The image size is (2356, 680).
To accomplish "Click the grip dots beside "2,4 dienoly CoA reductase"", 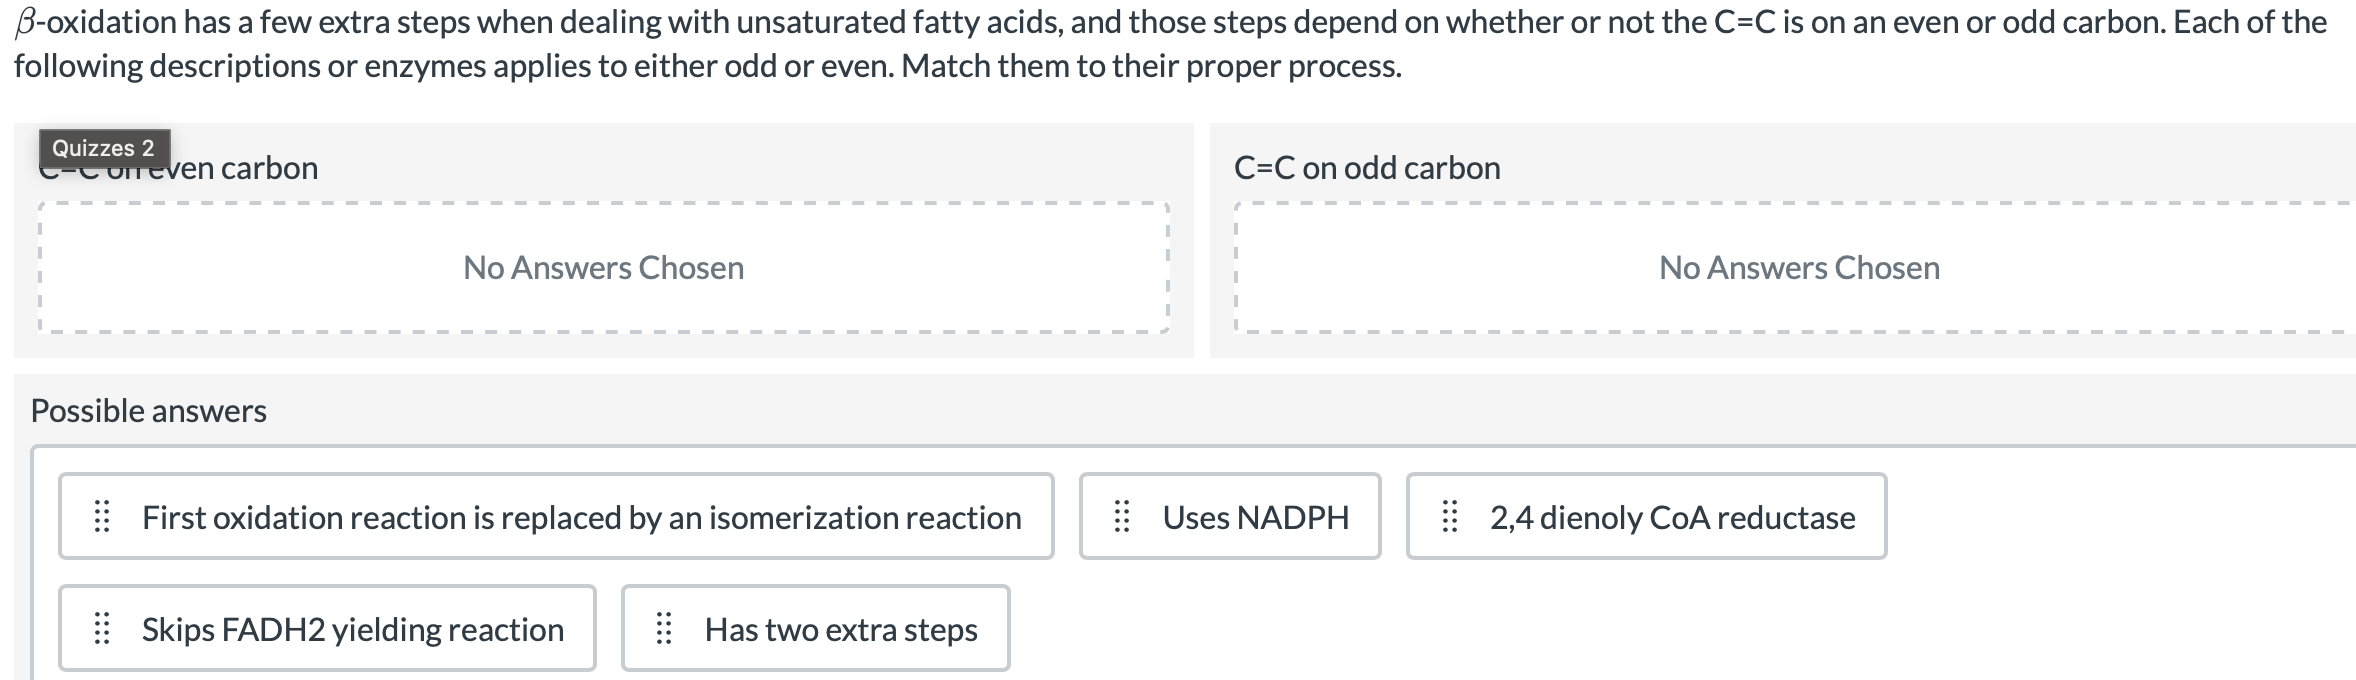I will (x=1447, y=516).
